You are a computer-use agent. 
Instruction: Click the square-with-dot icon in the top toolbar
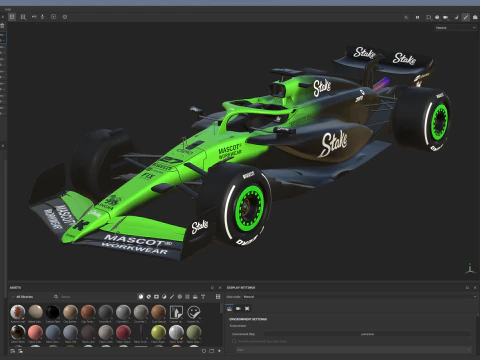53,17
